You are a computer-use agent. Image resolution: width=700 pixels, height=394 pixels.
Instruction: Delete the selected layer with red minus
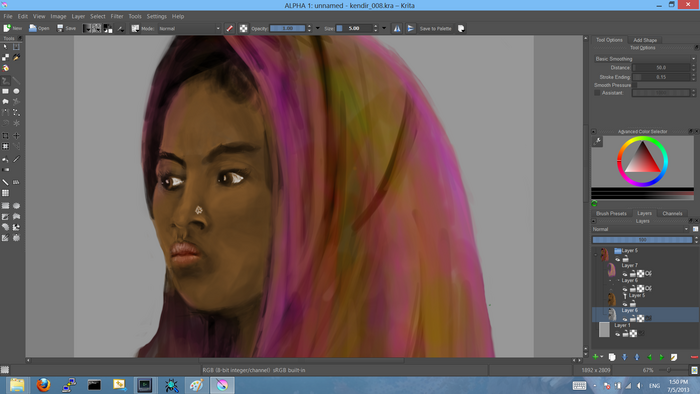point(694,357)
